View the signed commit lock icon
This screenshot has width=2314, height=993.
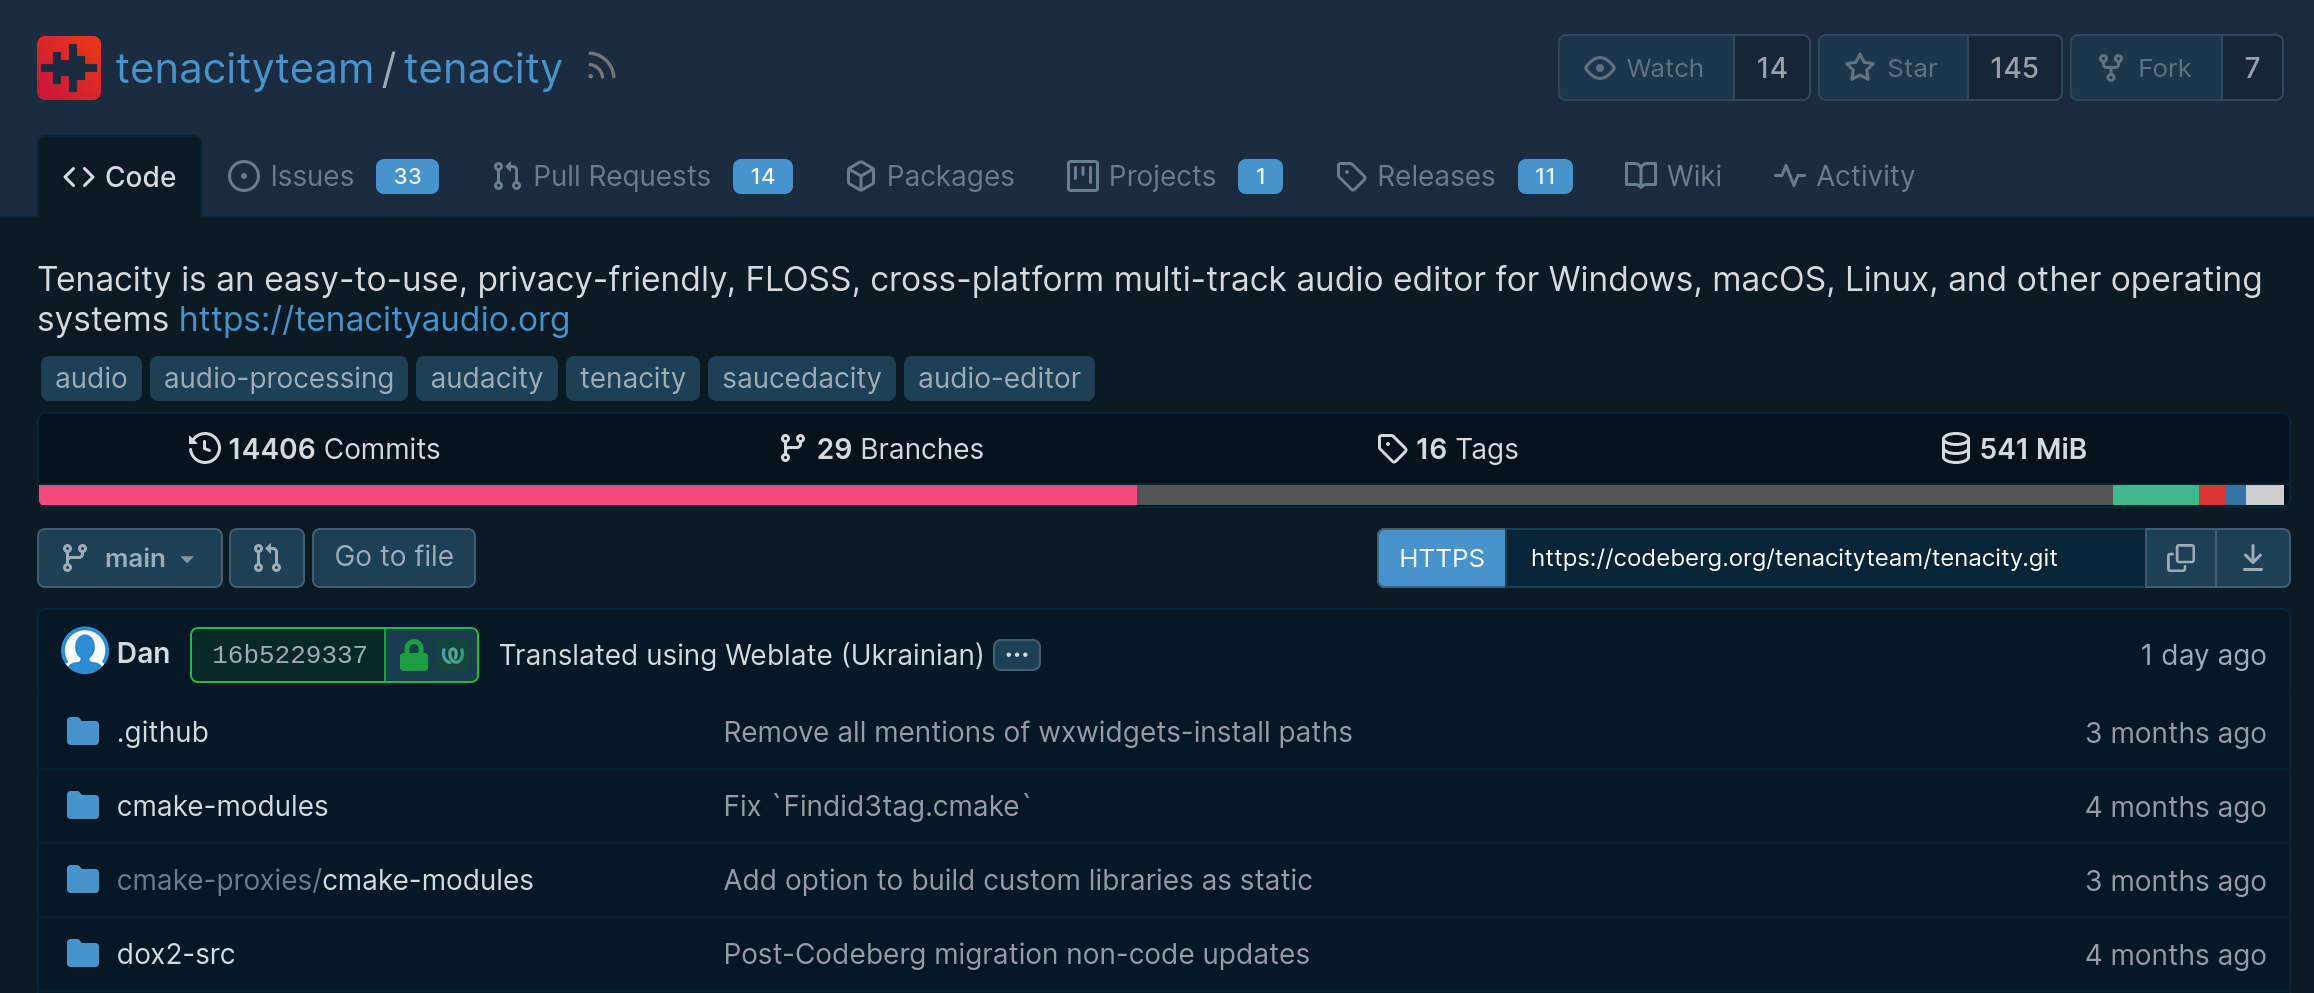point(413,655)
